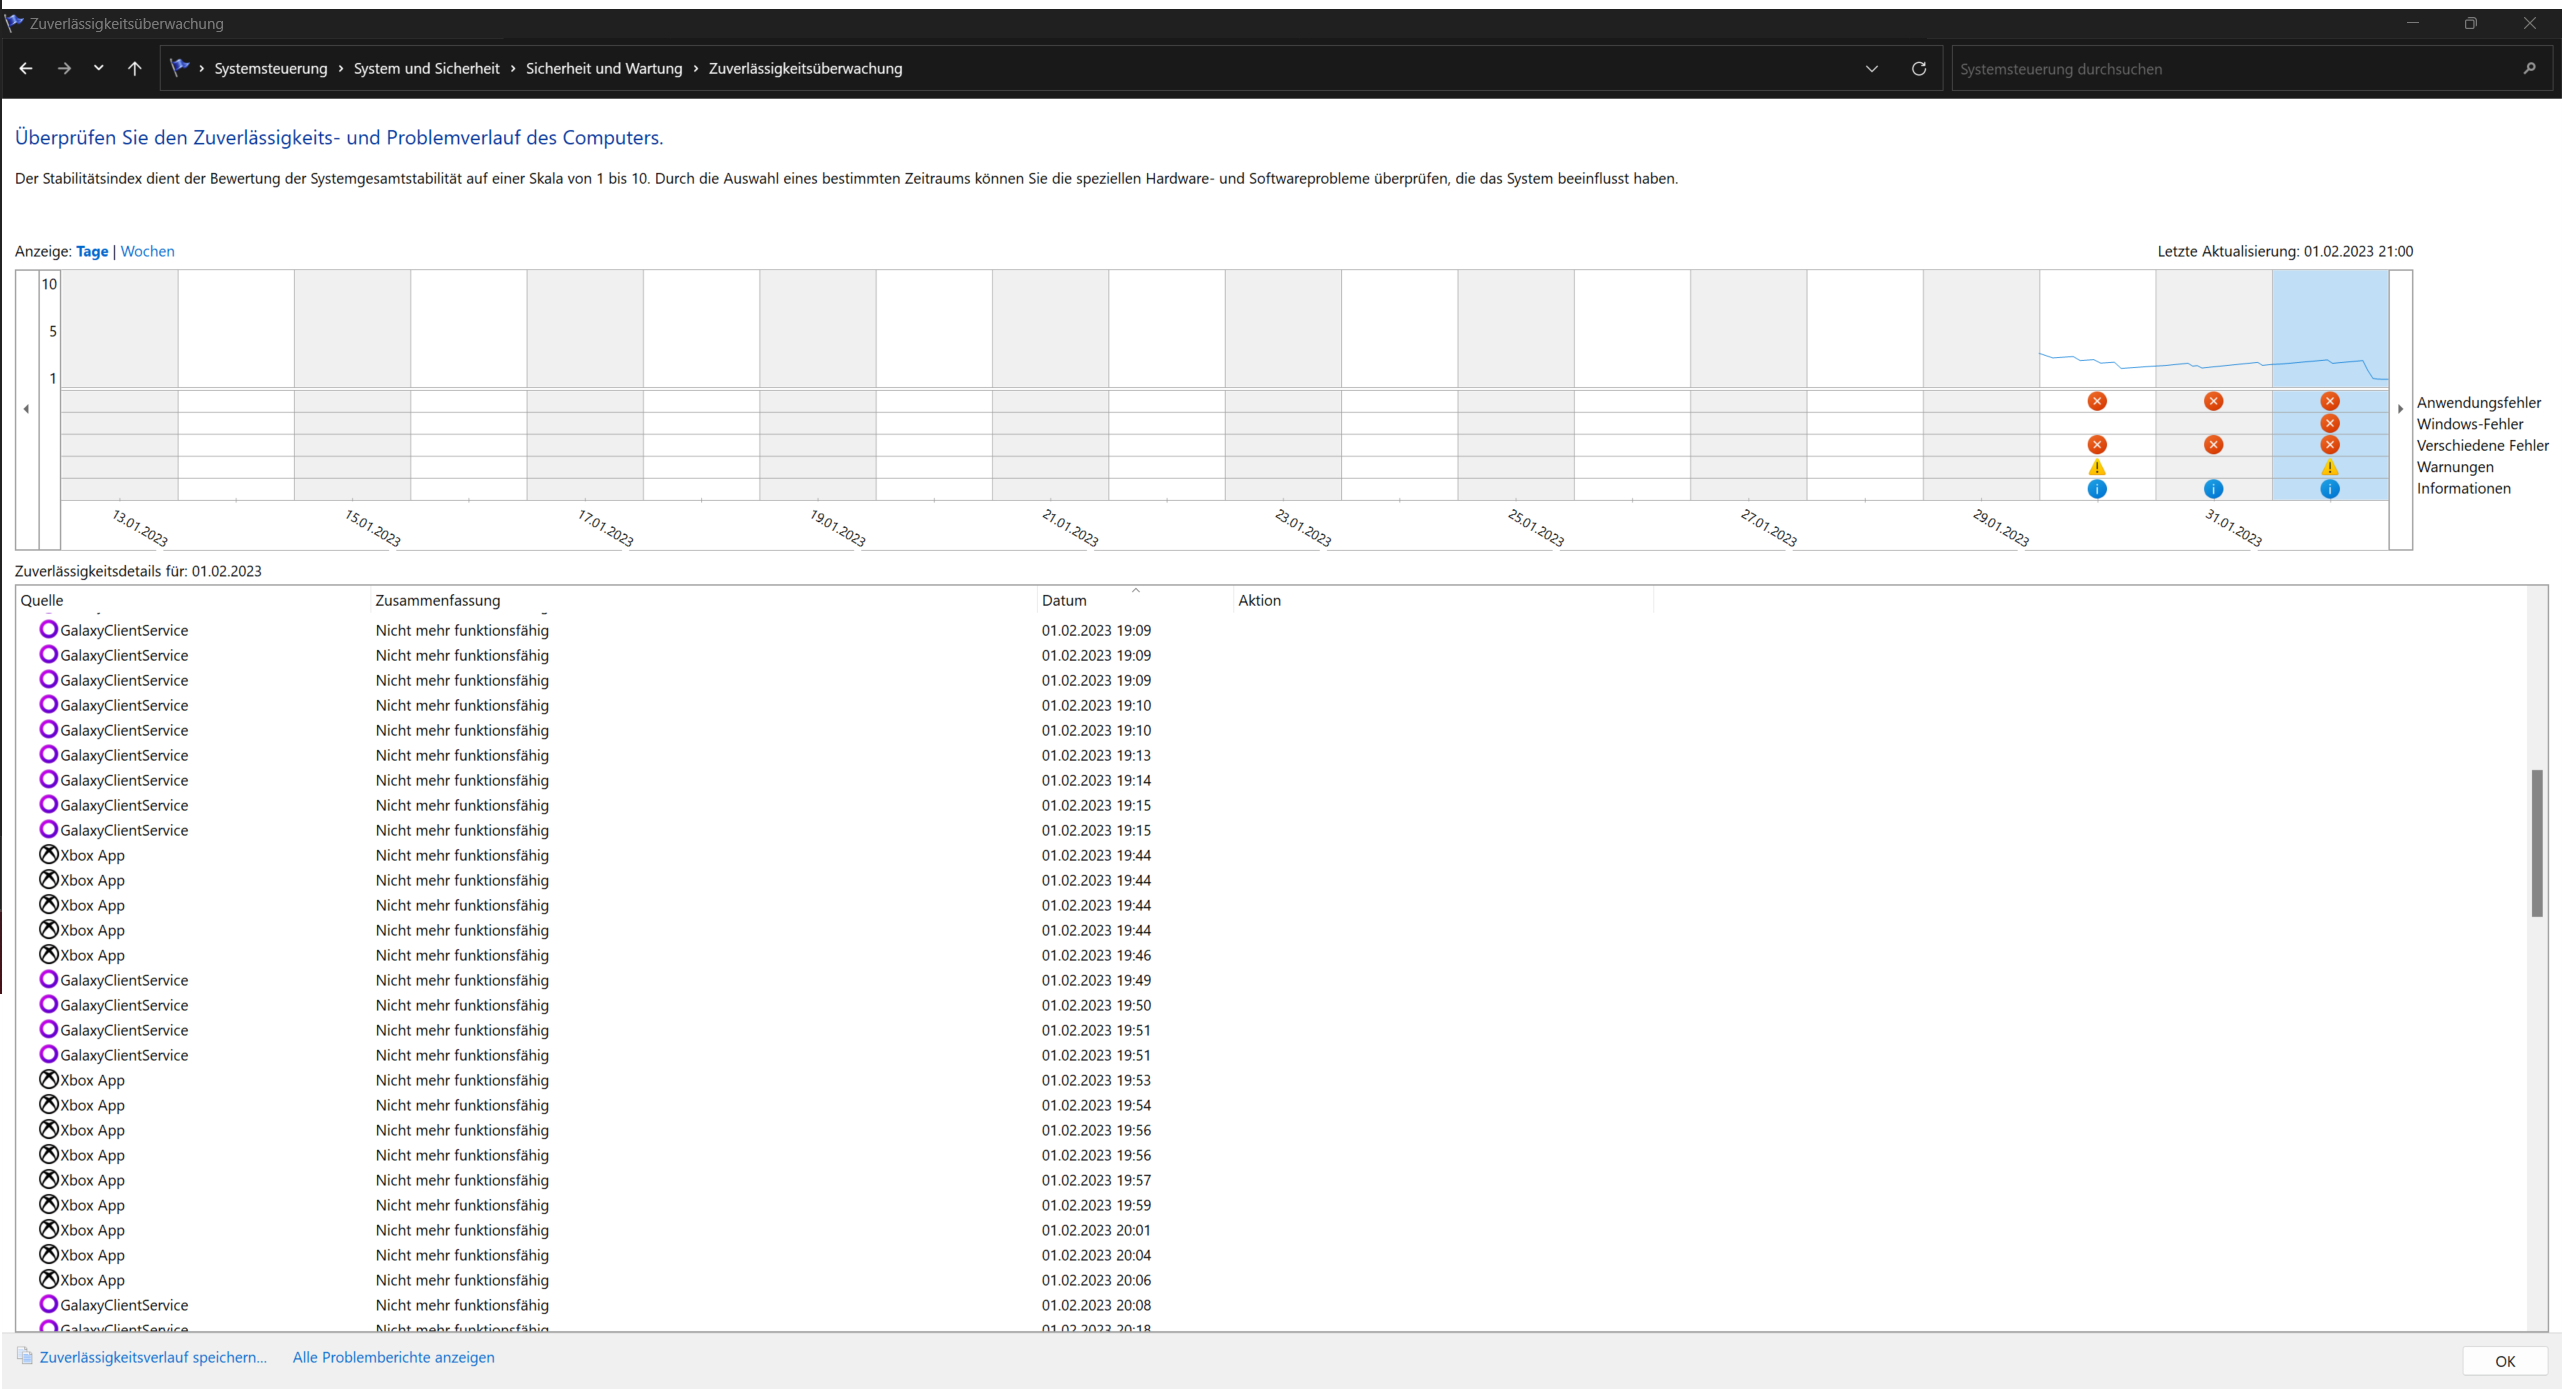Image resolution: width=2562 pixels, height=1389 pixels.
Task: Select the Tage view
Action: (x=92, y=251)
